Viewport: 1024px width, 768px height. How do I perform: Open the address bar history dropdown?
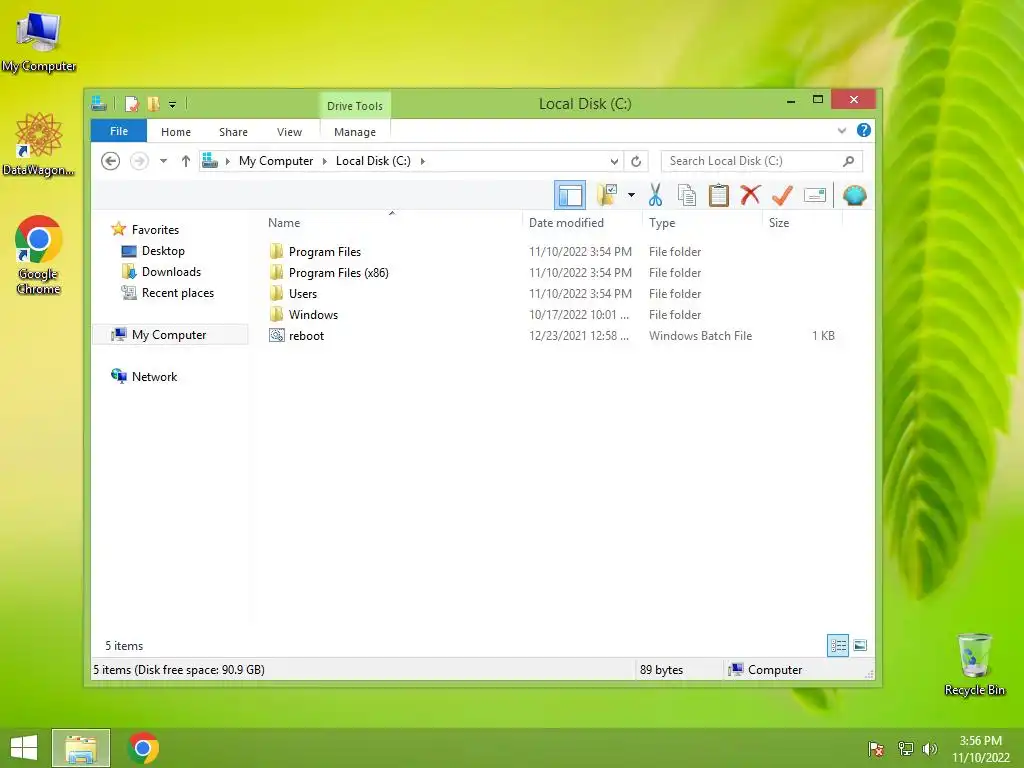(614, 161)
